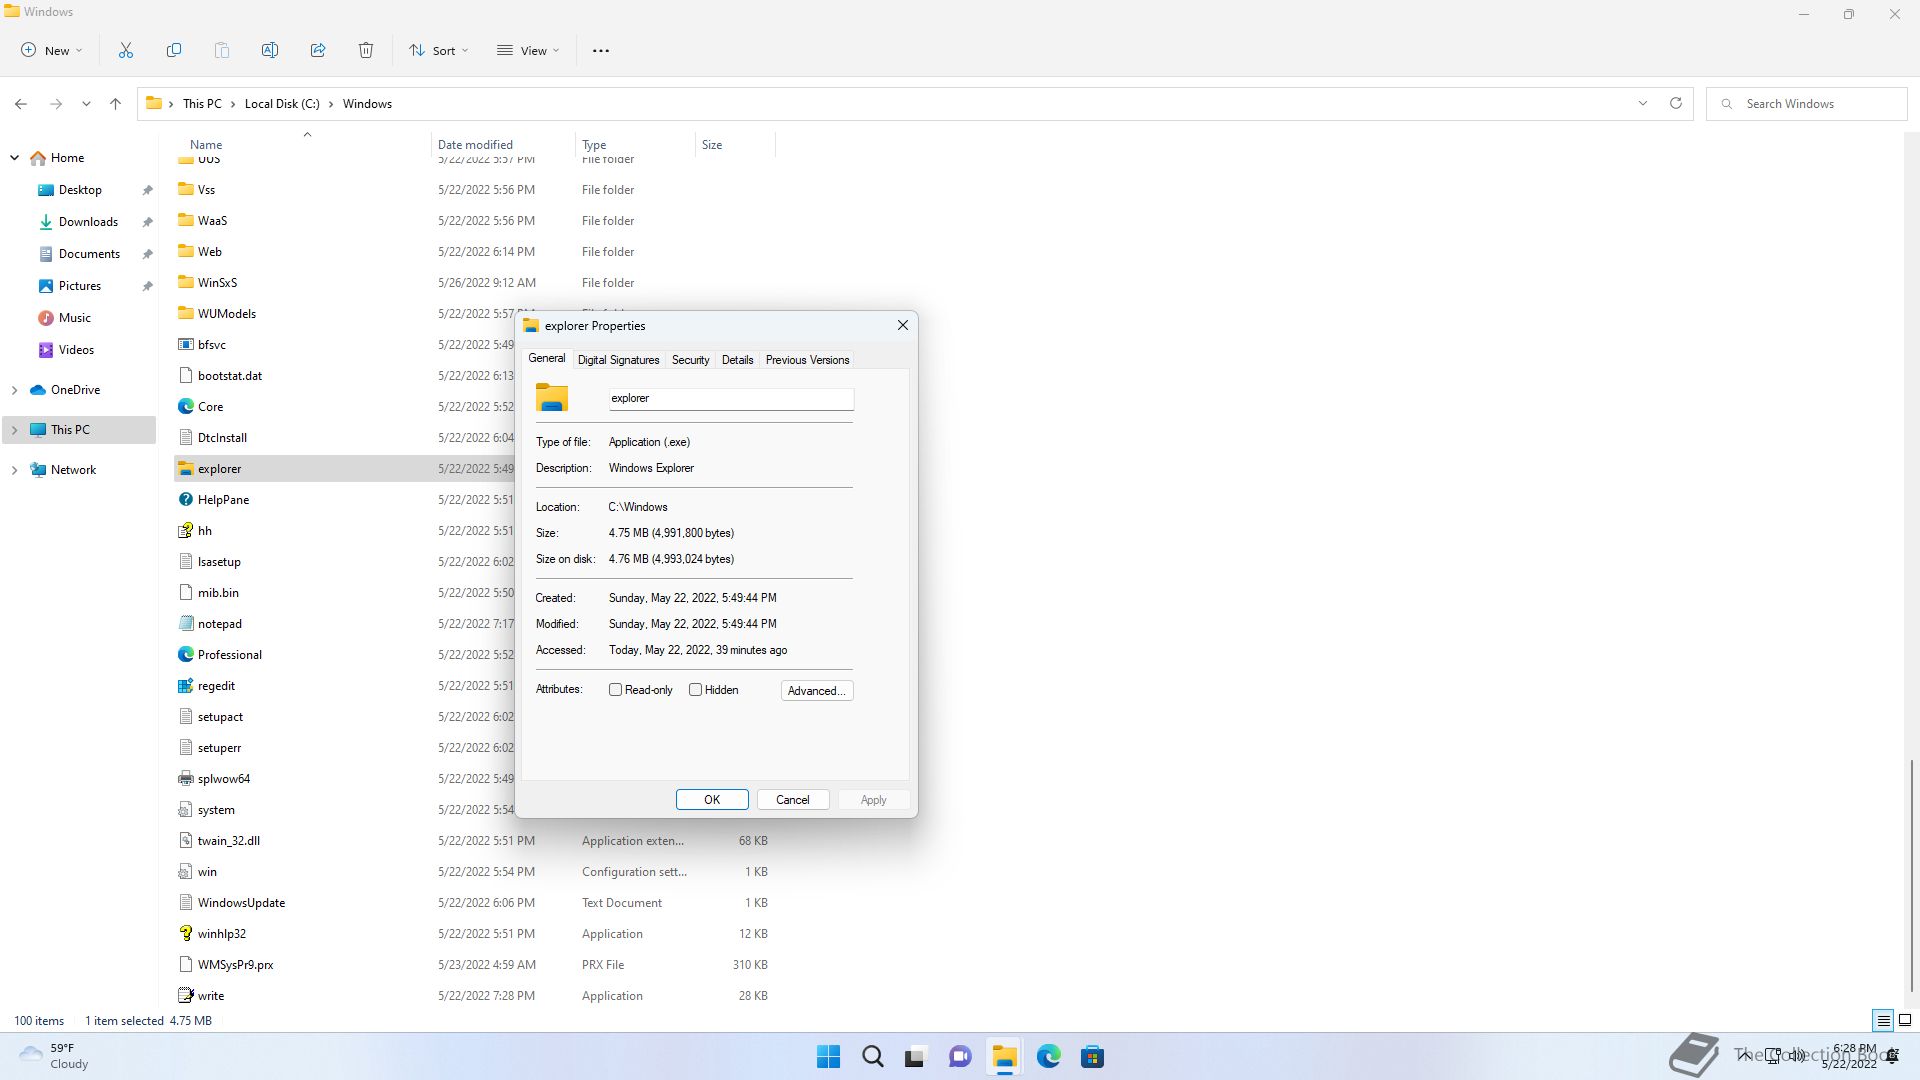Select the splwow64 printer file icon

click(x=185, y=779)
